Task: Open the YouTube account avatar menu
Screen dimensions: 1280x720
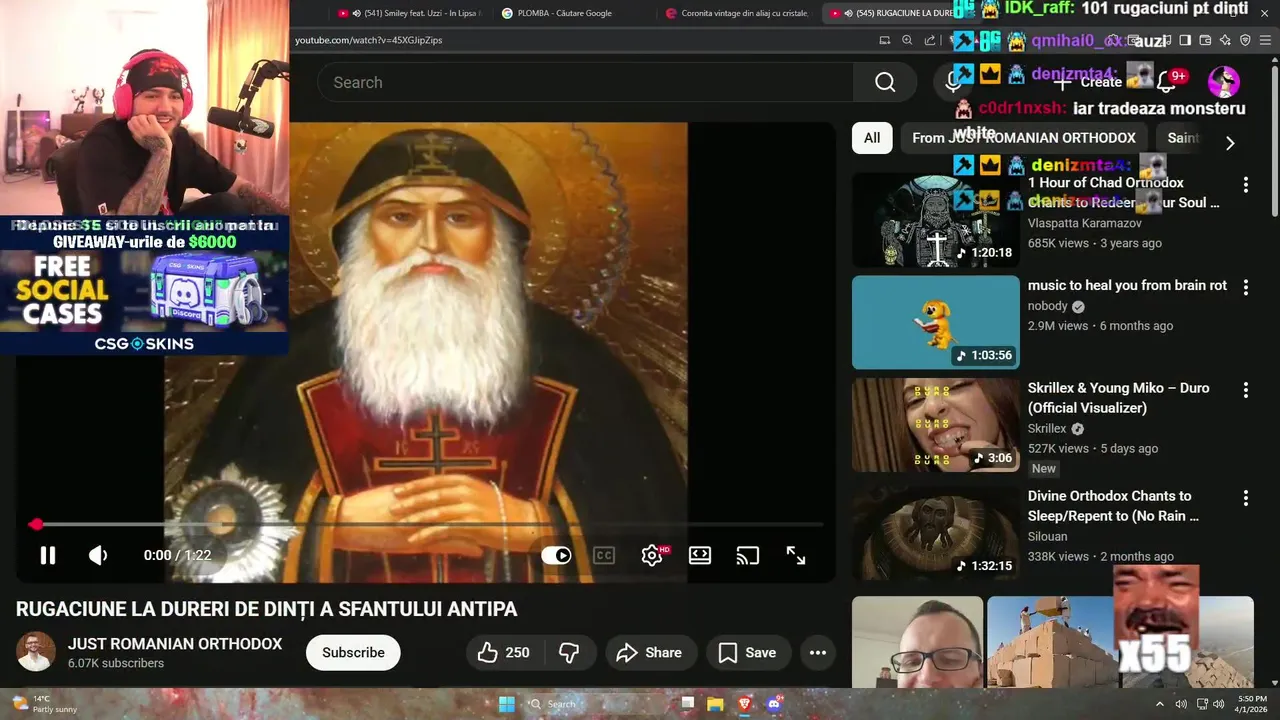Action: point(1224,82)
